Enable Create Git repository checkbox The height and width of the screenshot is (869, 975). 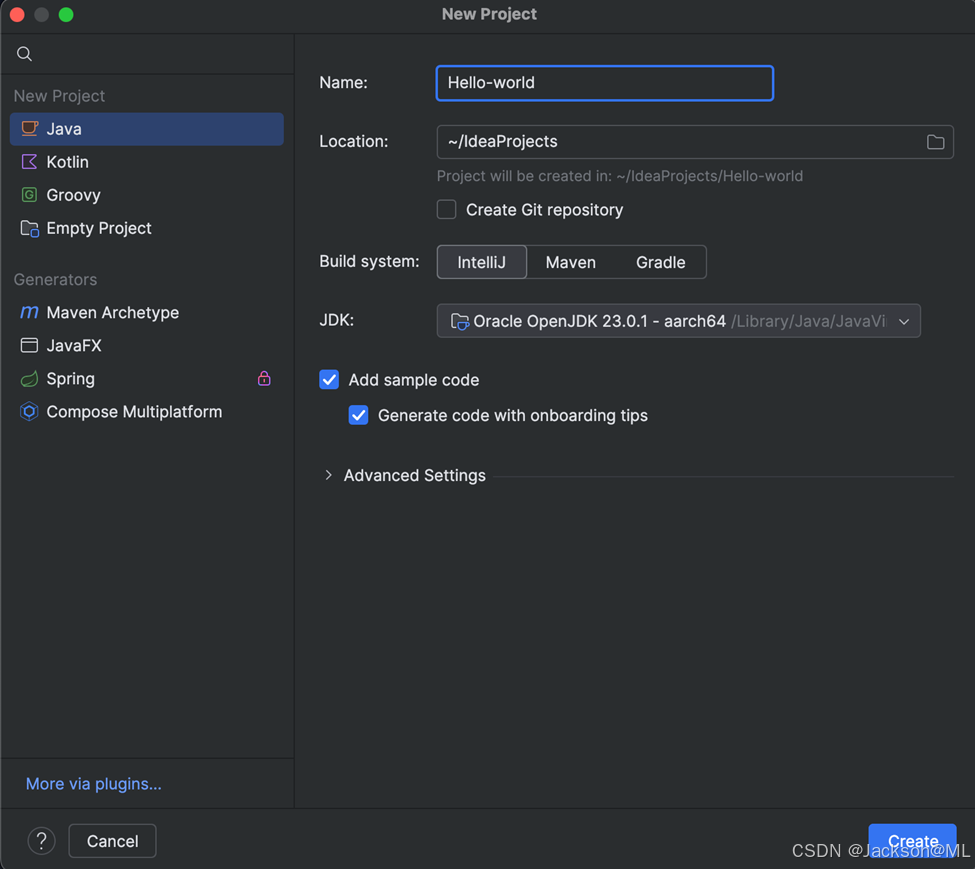tap(447, 210)
